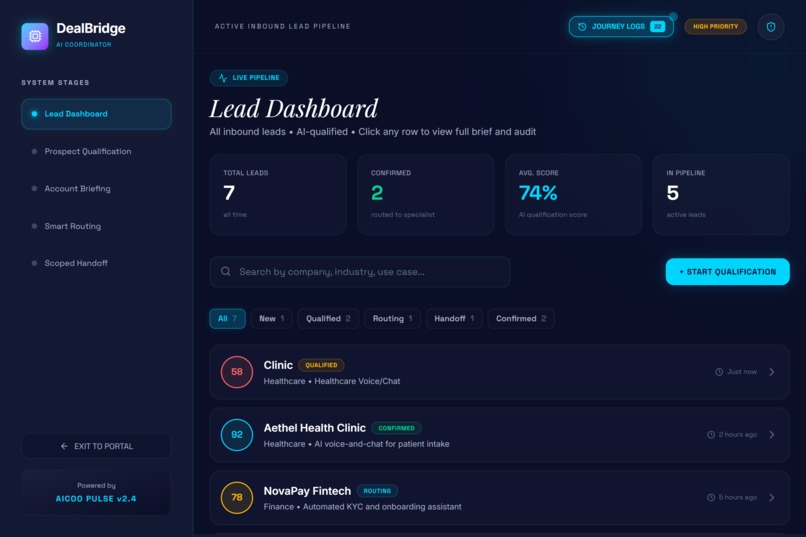Screen dimensions: 806x537
Task: Click the Start Qualification button
Action: pos(727,271)
